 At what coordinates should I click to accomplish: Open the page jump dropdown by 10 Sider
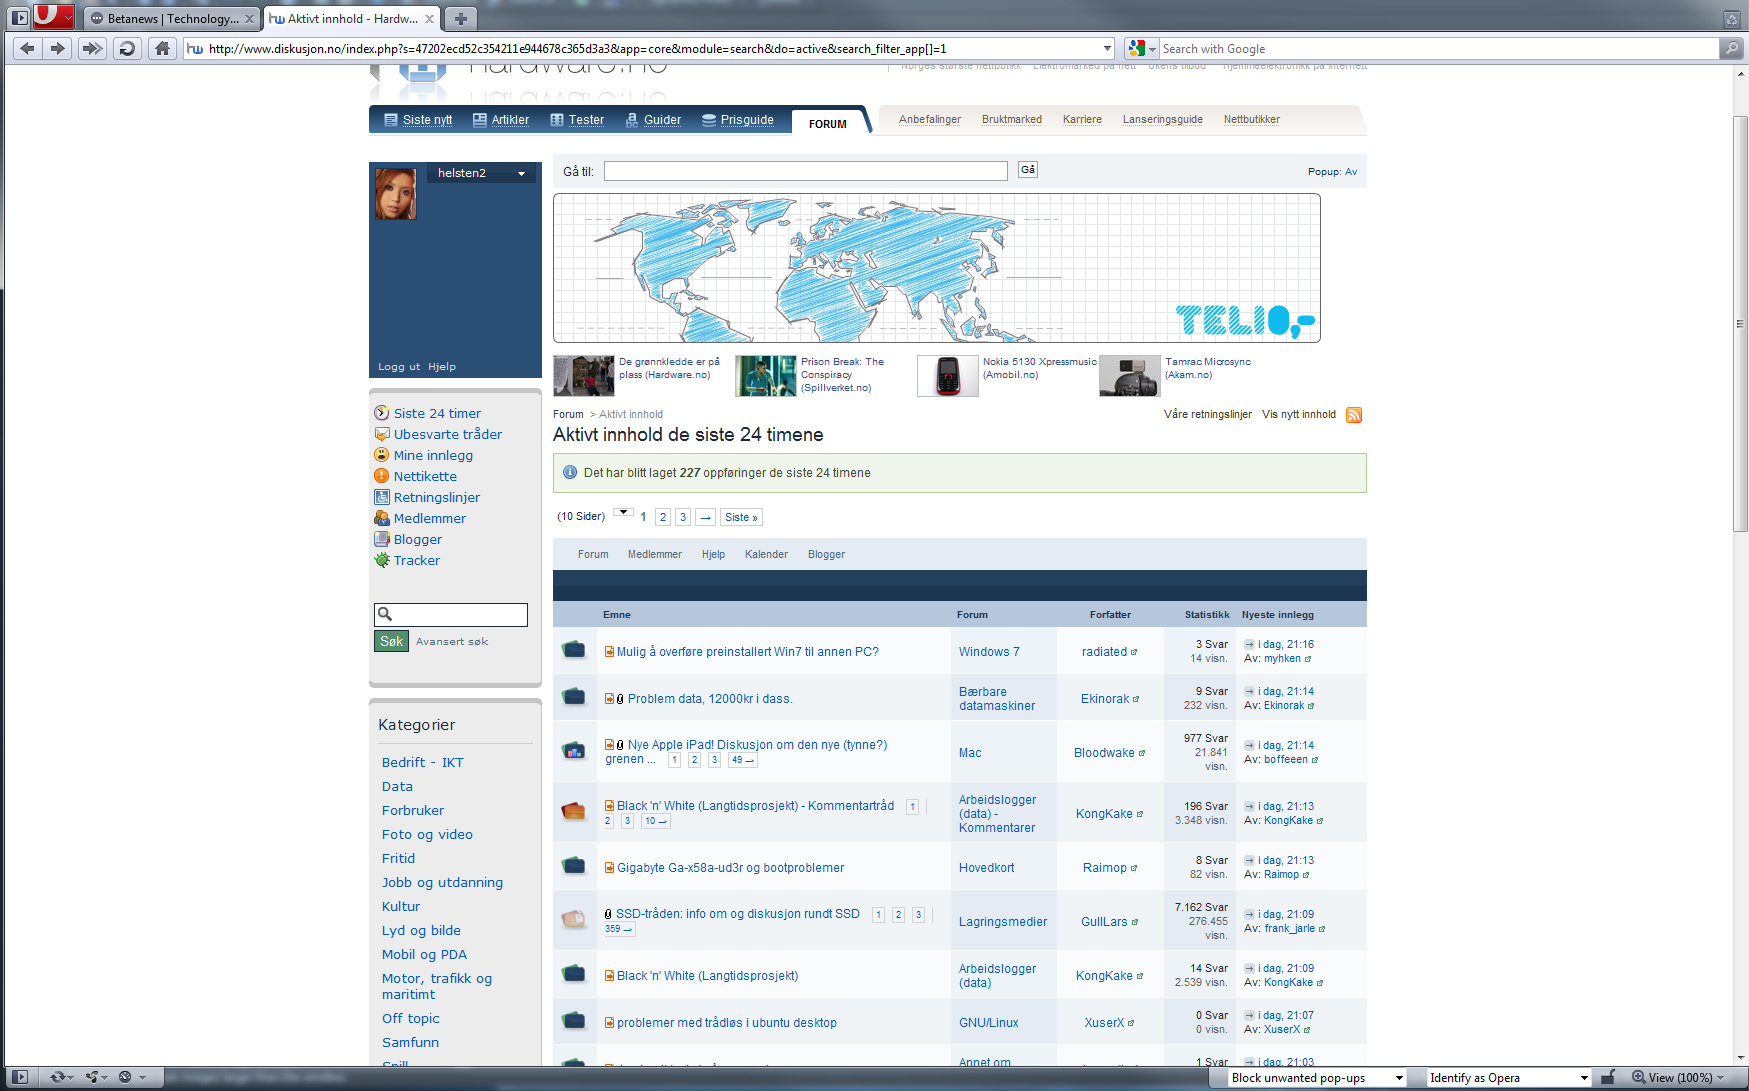pyautogui.click(x=622, y=514)
